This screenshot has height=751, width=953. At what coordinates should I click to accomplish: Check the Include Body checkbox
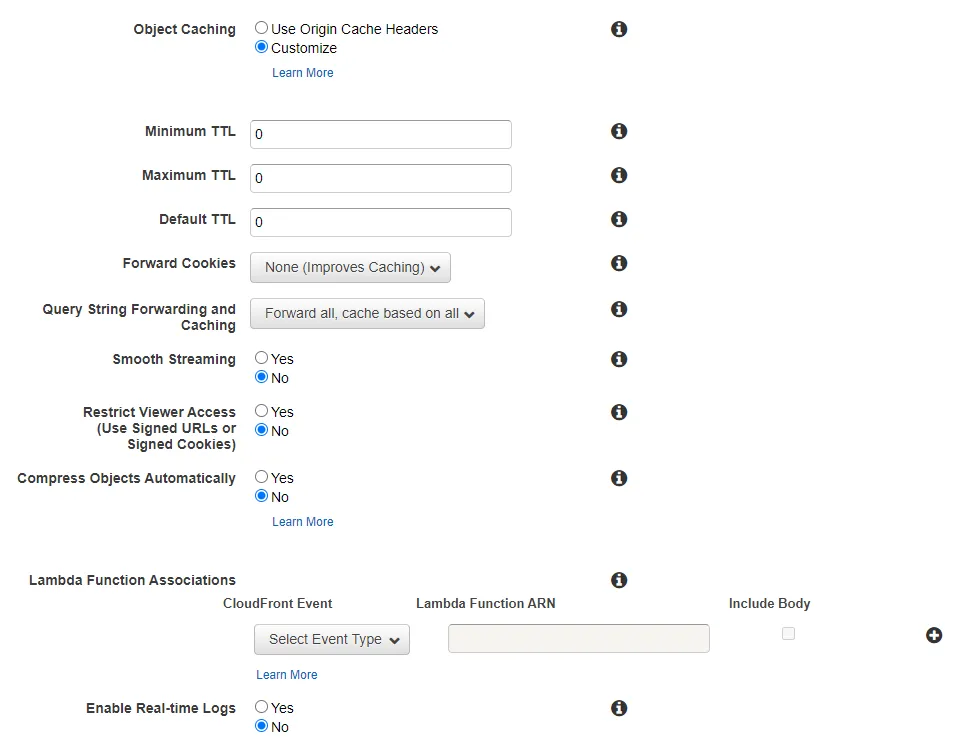[x=788, y=634]
